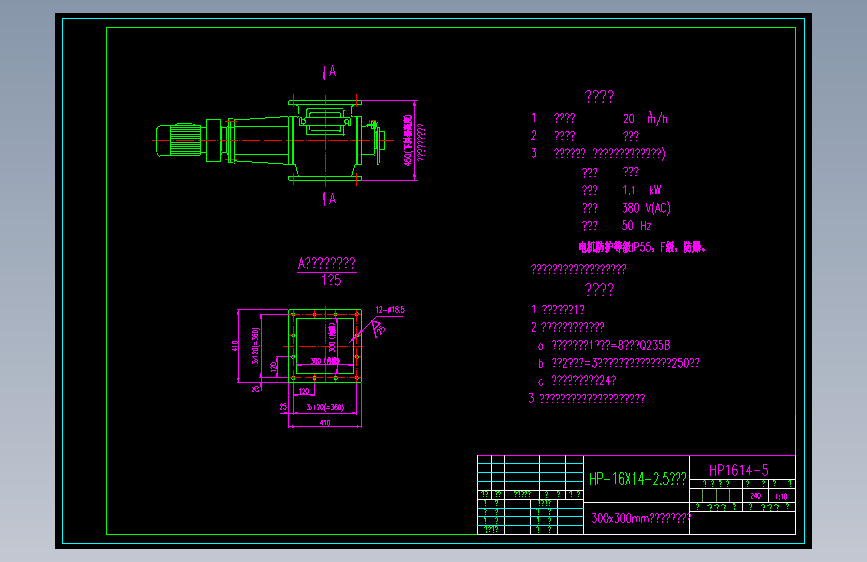Screen dimensions: 867x562
Task: Click the 300x300mm description in title block
Action: [x=641, y=518]
